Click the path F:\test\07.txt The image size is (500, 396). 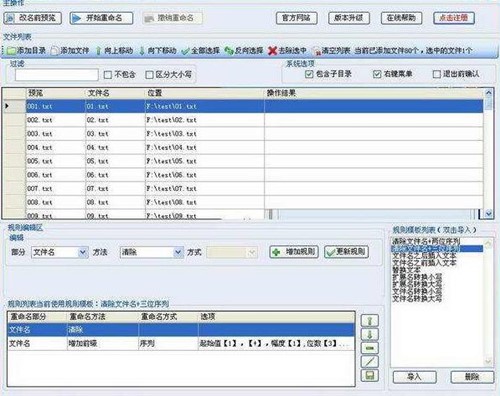(x=171, y=188)
